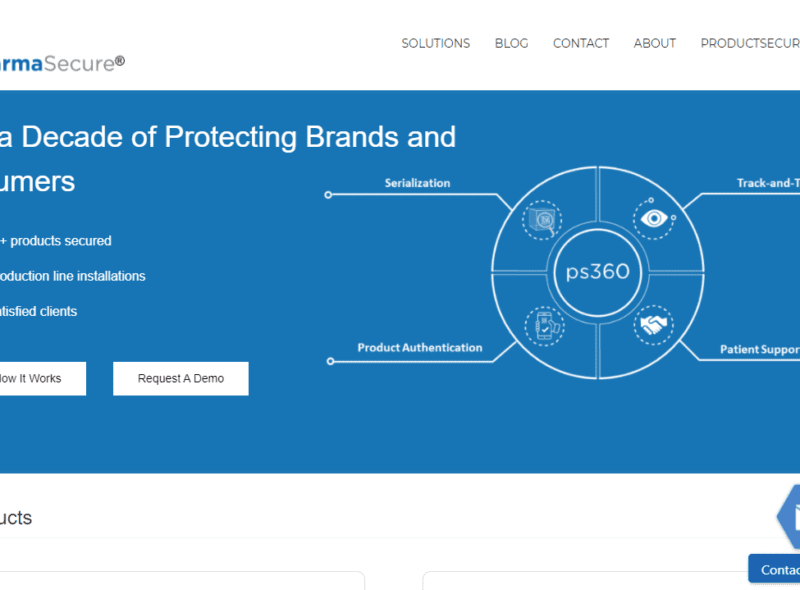Go to the BLOG page
Screen dimensions: 800x590
click(511, 43)
